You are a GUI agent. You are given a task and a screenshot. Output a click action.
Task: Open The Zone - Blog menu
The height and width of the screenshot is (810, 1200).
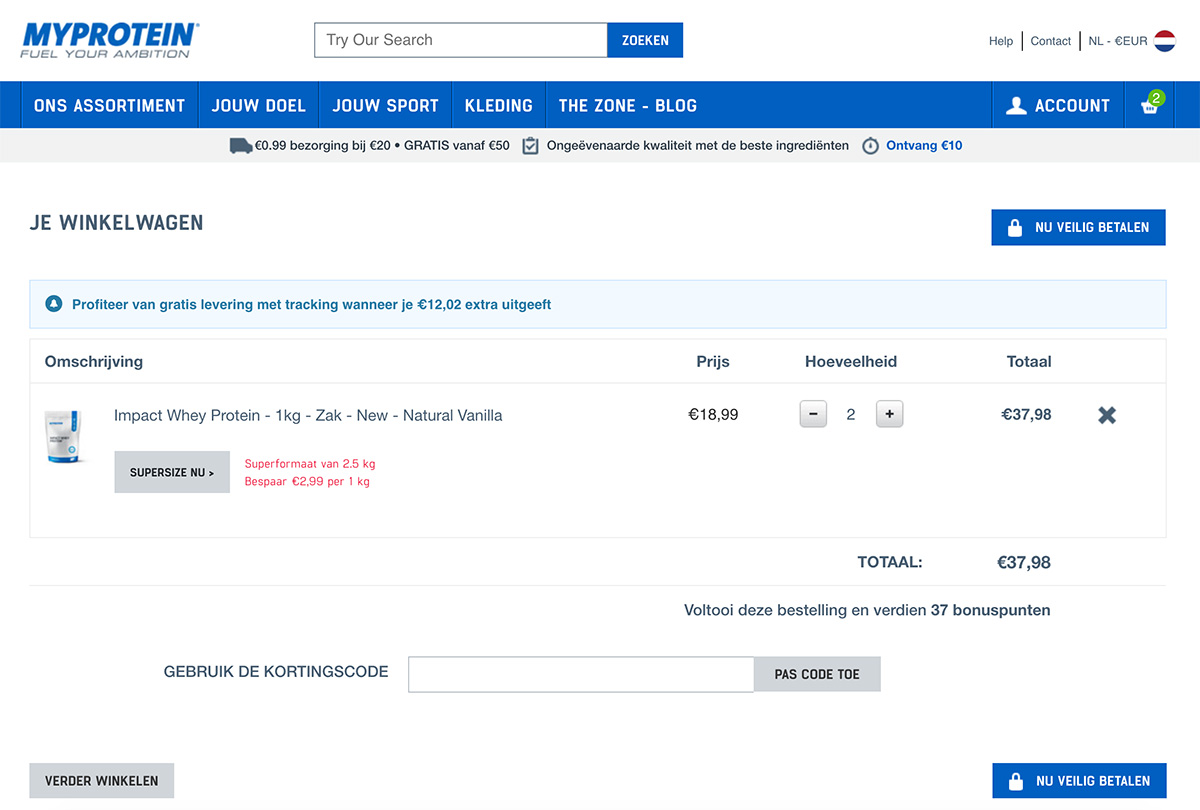(628, 105)
